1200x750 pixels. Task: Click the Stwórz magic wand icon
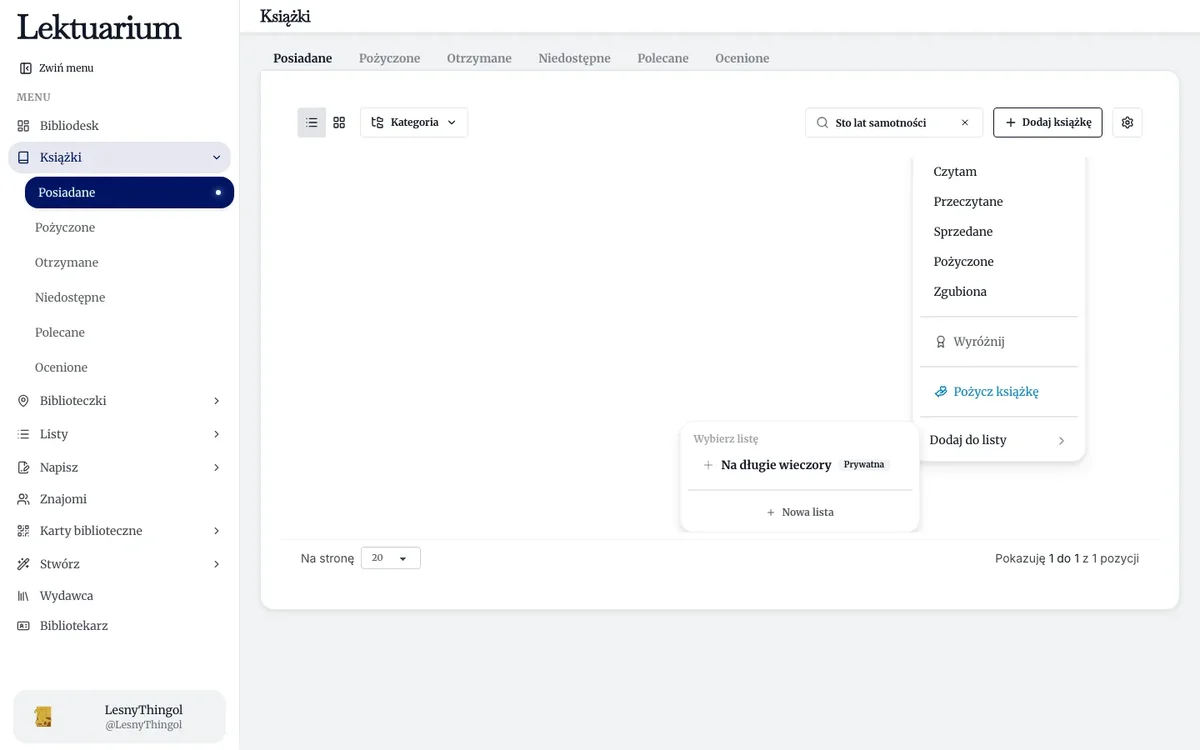click(24, 564)
